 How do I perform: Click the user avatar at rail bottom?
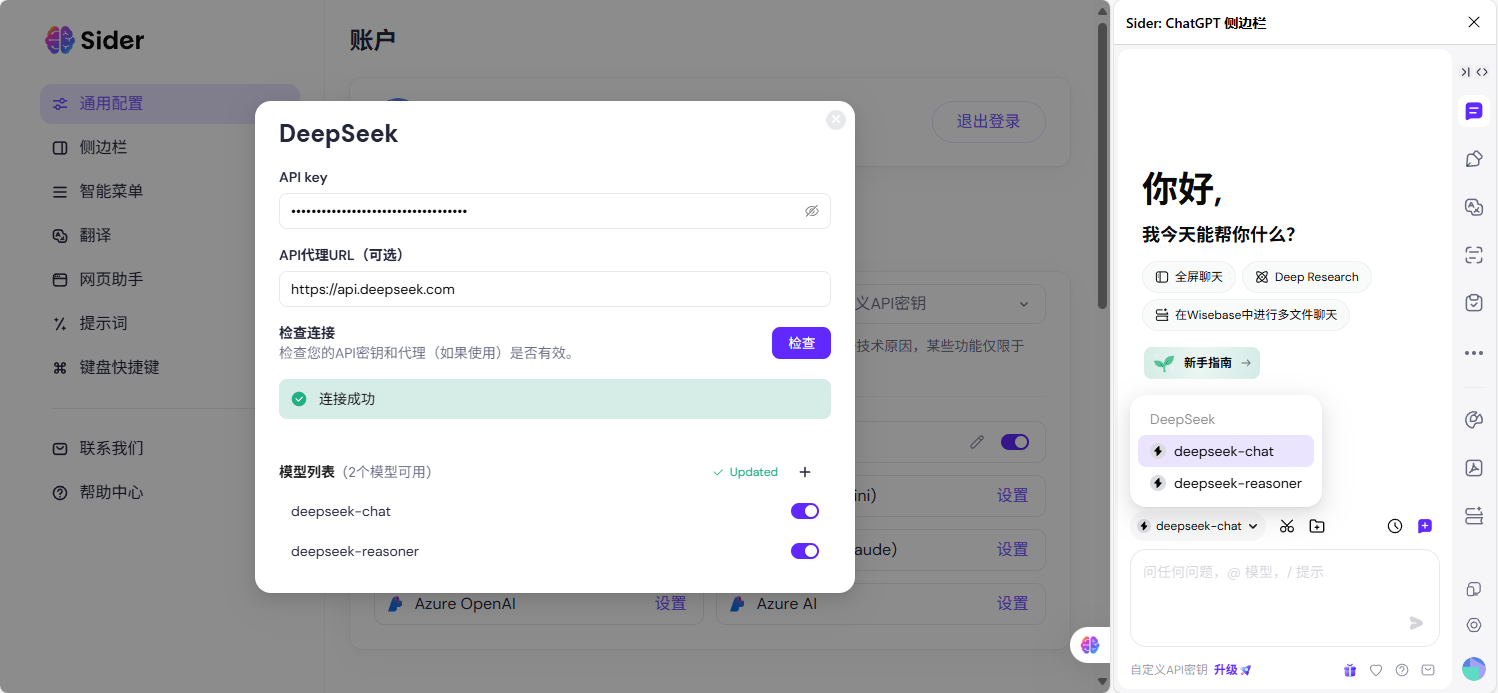pos(1473,669)
